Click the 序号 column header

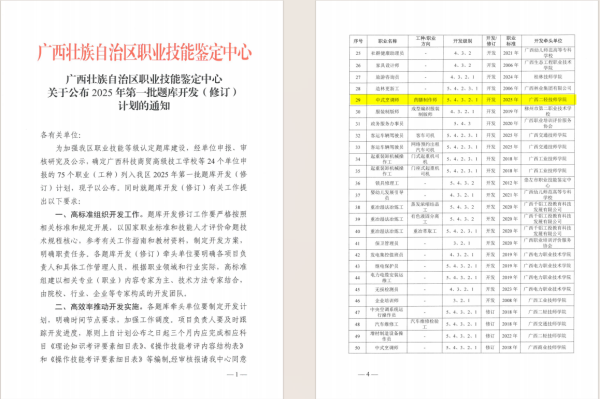(x=358, y=41)
